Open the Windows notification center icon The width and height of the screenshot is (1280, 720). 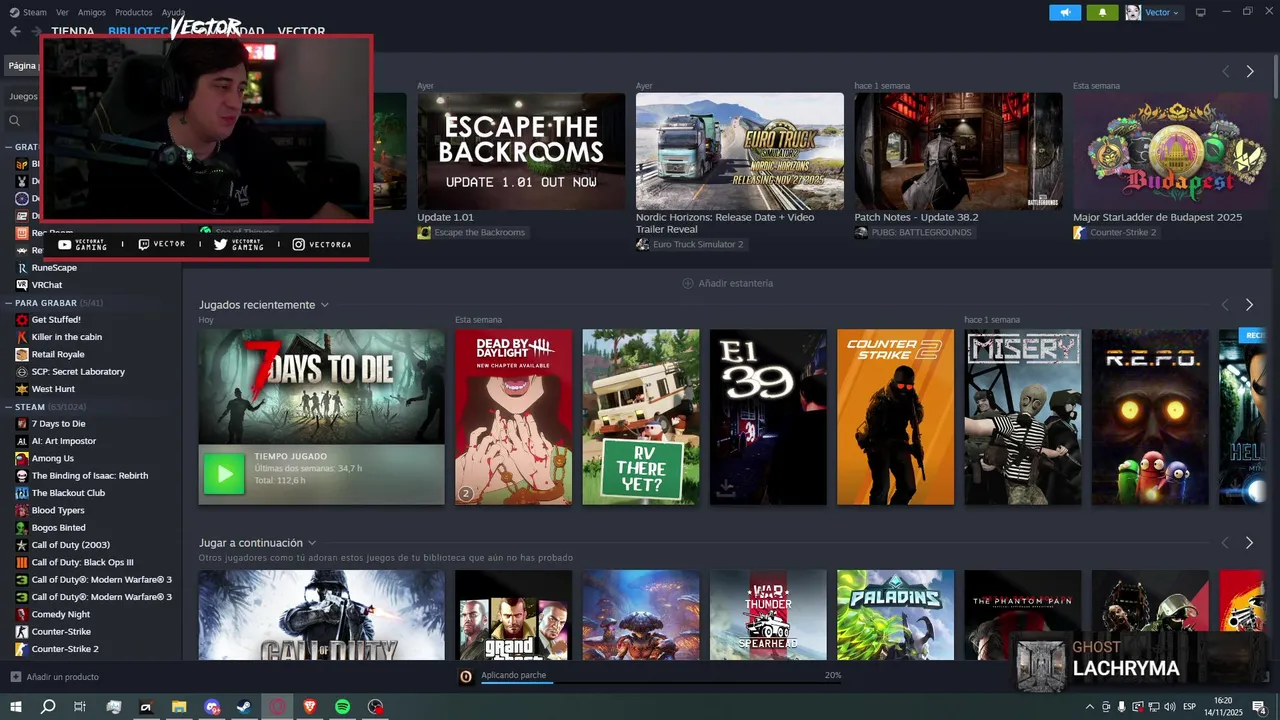1259,707
